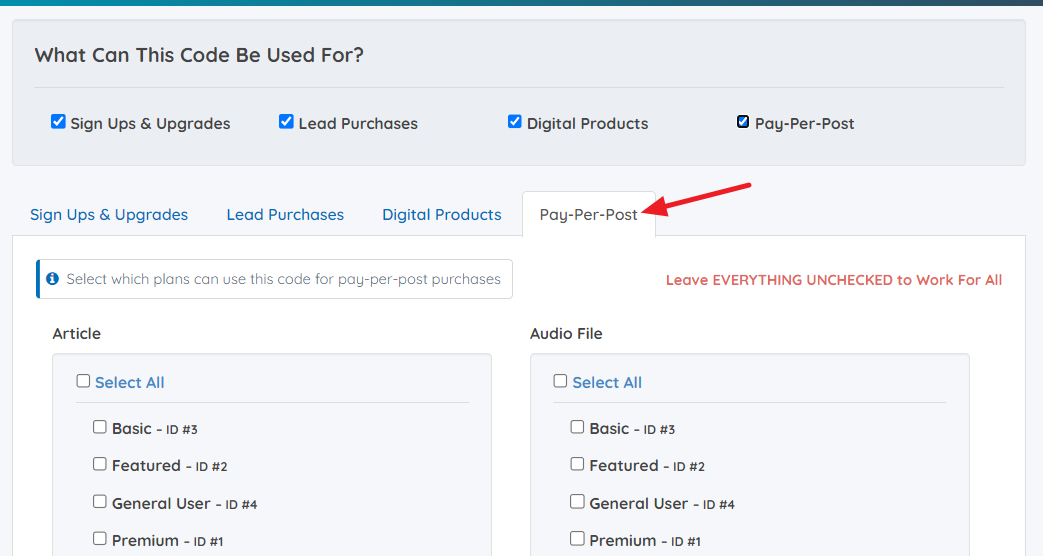Image resolution: width=1043 pixels, height=556 pixels.
Task: Check Premium ID #1 under Article
Action: pos(100,539)
